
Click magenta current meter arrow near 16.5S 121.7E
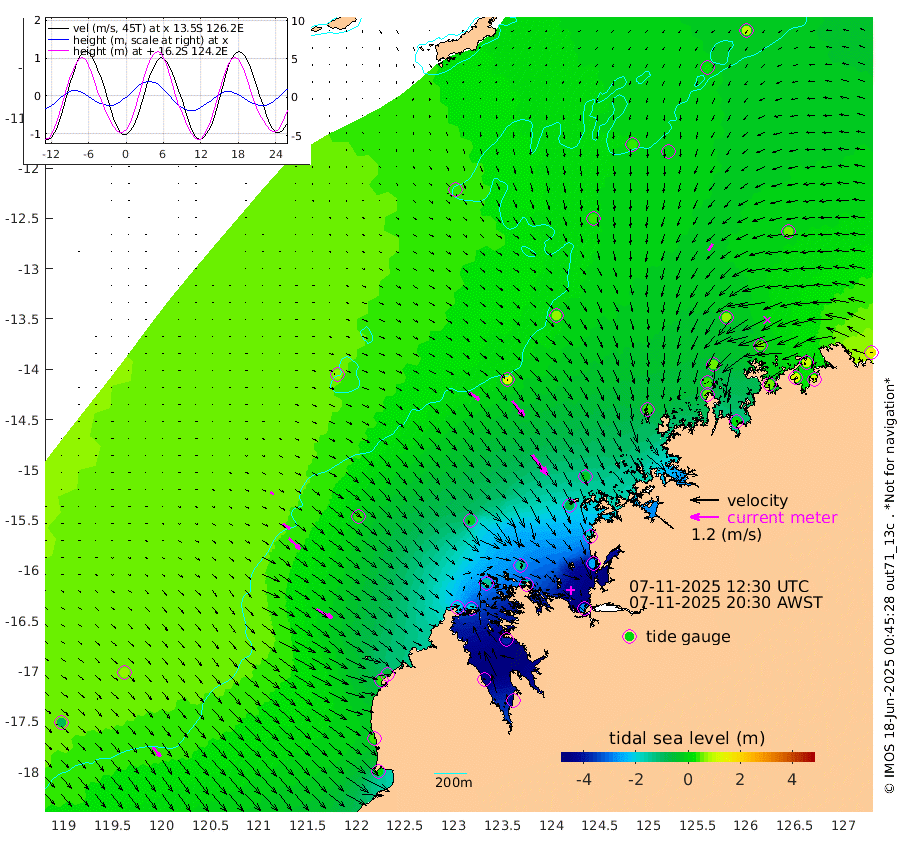pyautogui.click(x=324, y=614)
